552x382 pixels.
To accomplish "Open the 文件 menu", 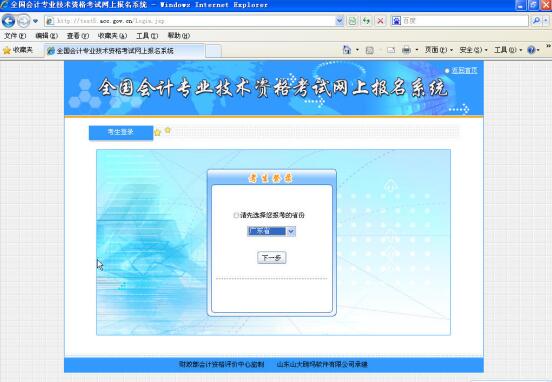I will [x=15, y=36].
